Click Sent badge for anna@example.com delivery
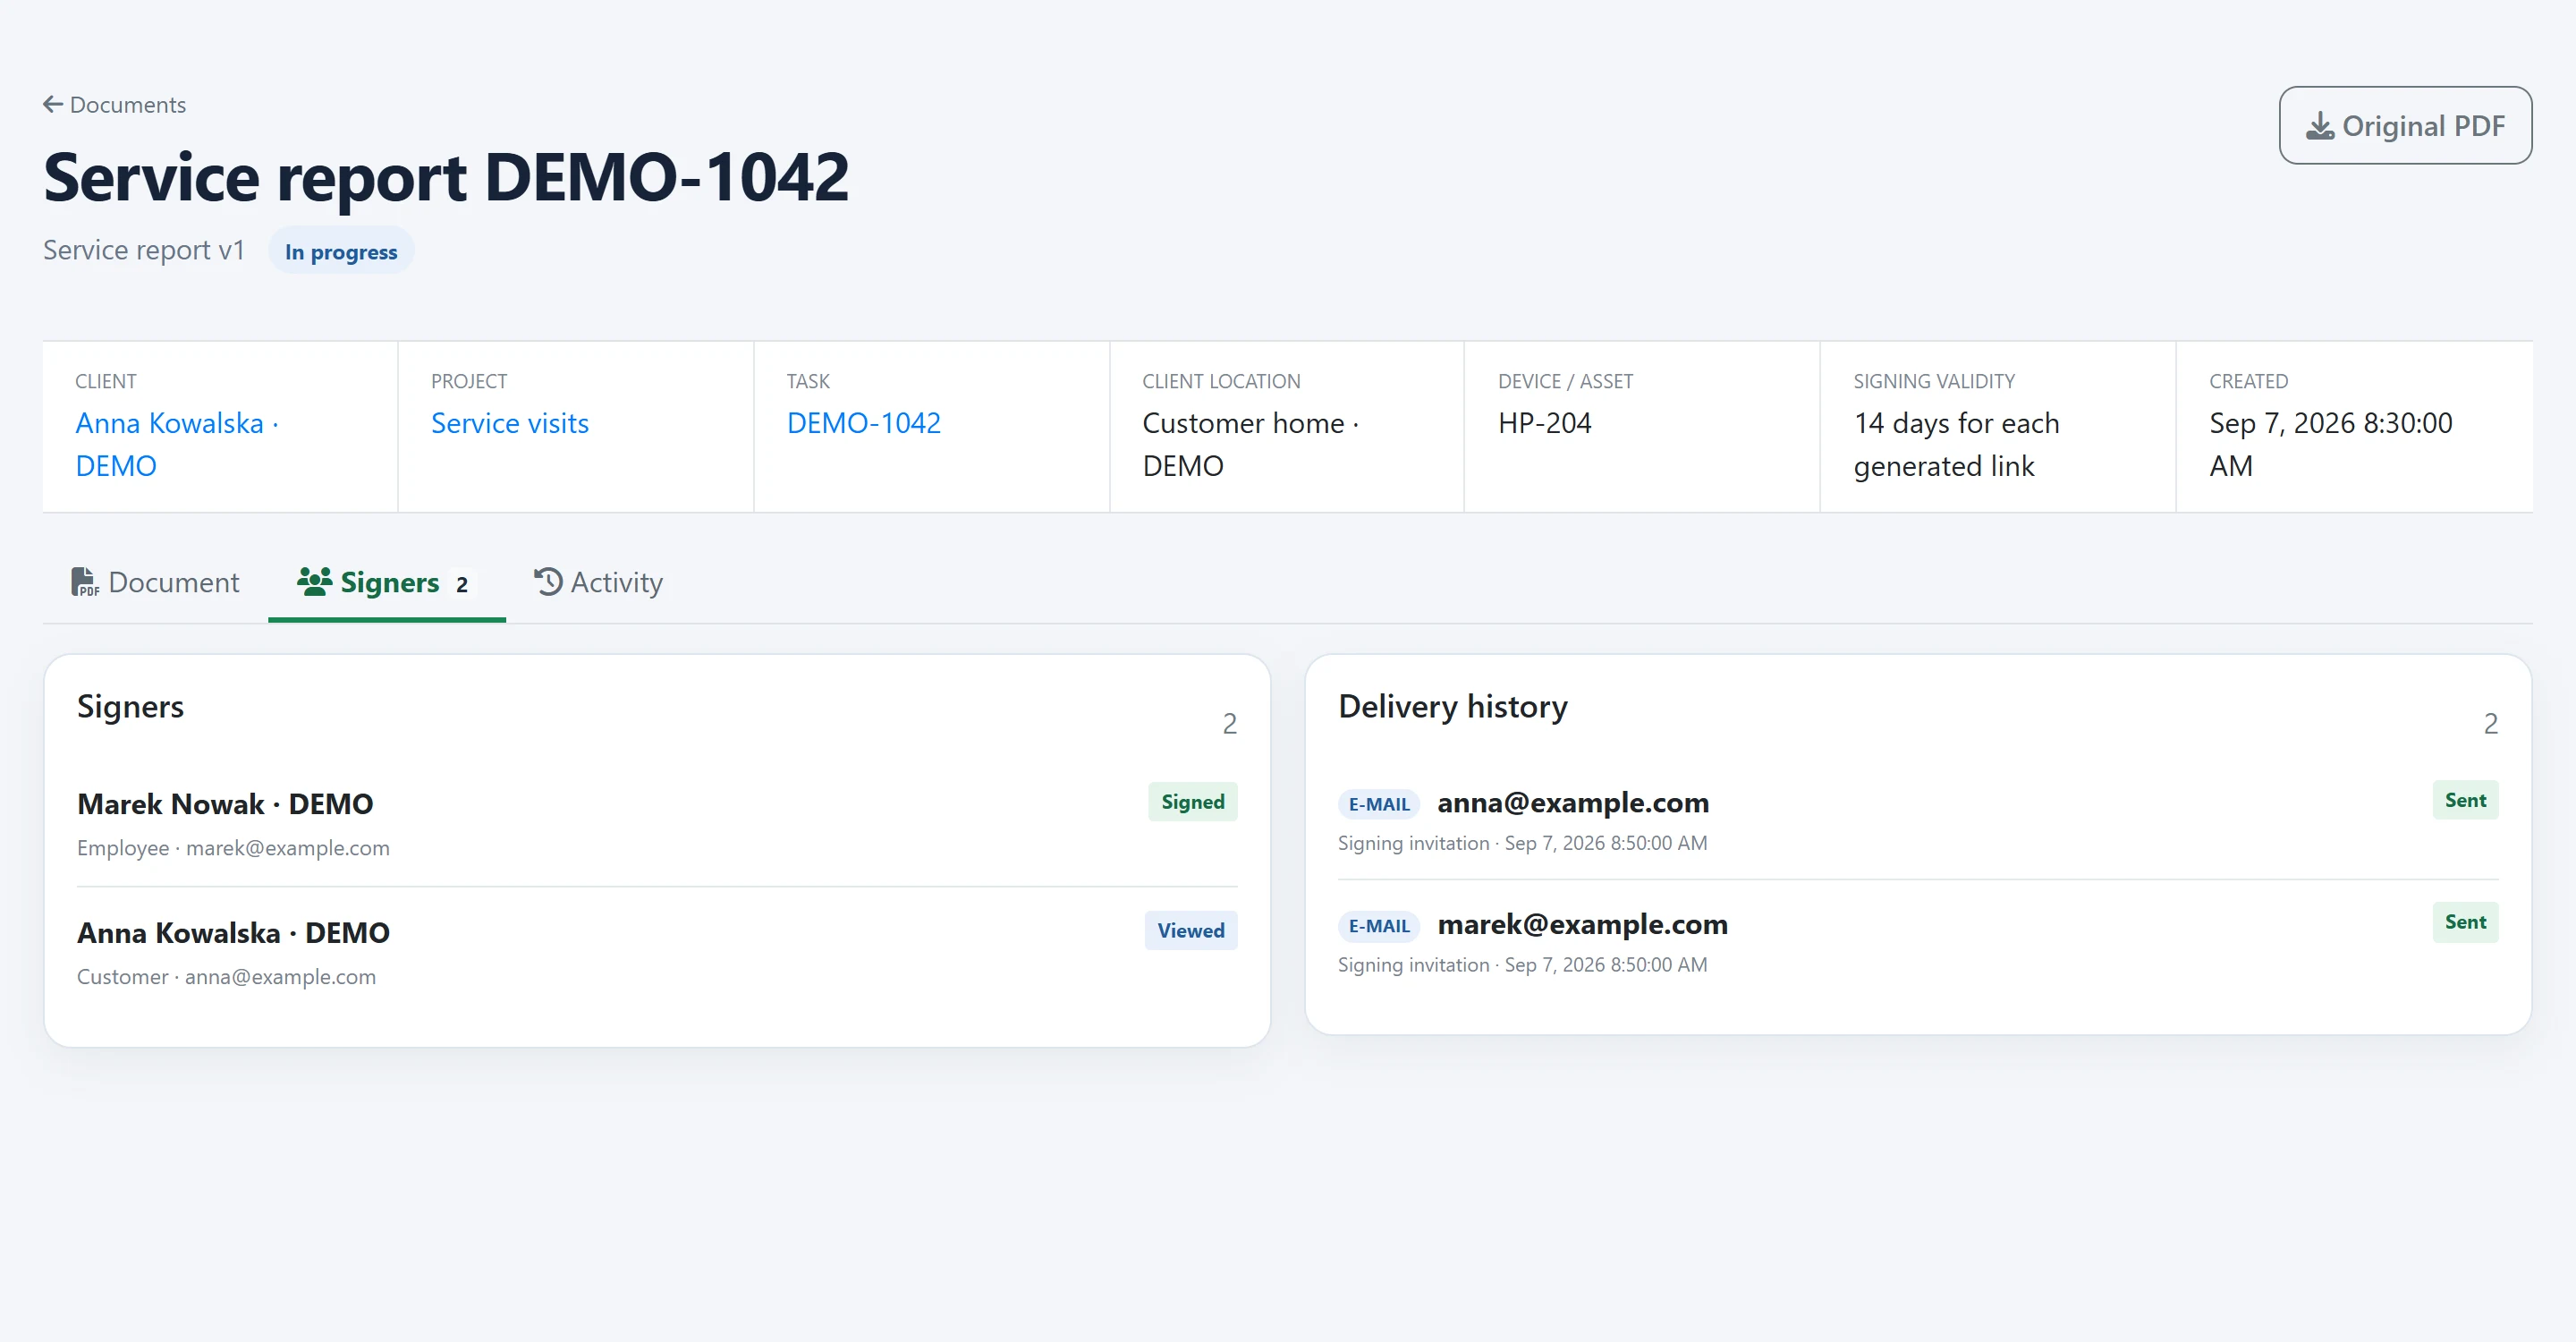This screenshot has height=1342, width=2576. (2465, 800)
